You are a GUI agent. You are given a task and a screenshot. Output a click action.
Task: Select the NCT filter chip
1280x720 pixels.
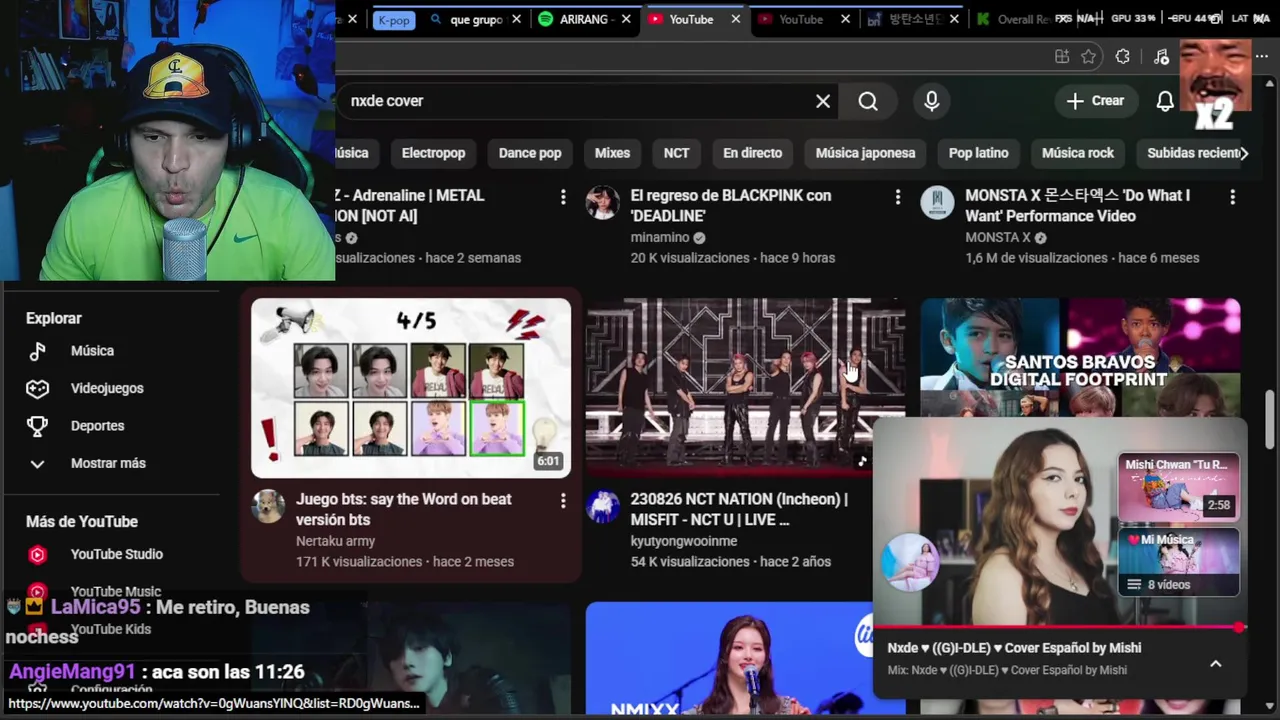pos(676,153)
